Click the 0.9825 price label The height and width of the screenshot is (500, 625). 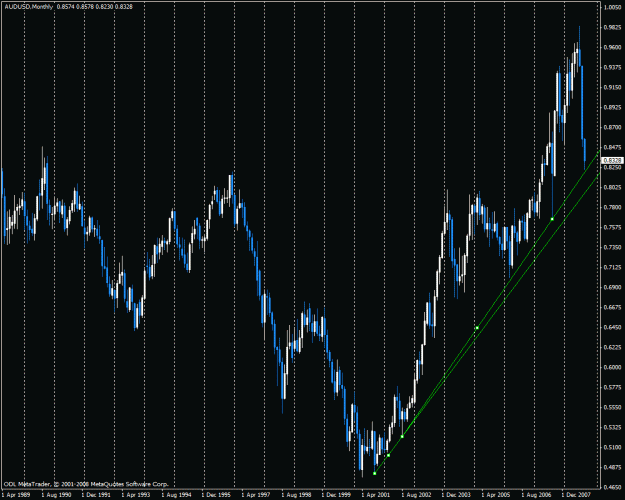pos(613,27)
